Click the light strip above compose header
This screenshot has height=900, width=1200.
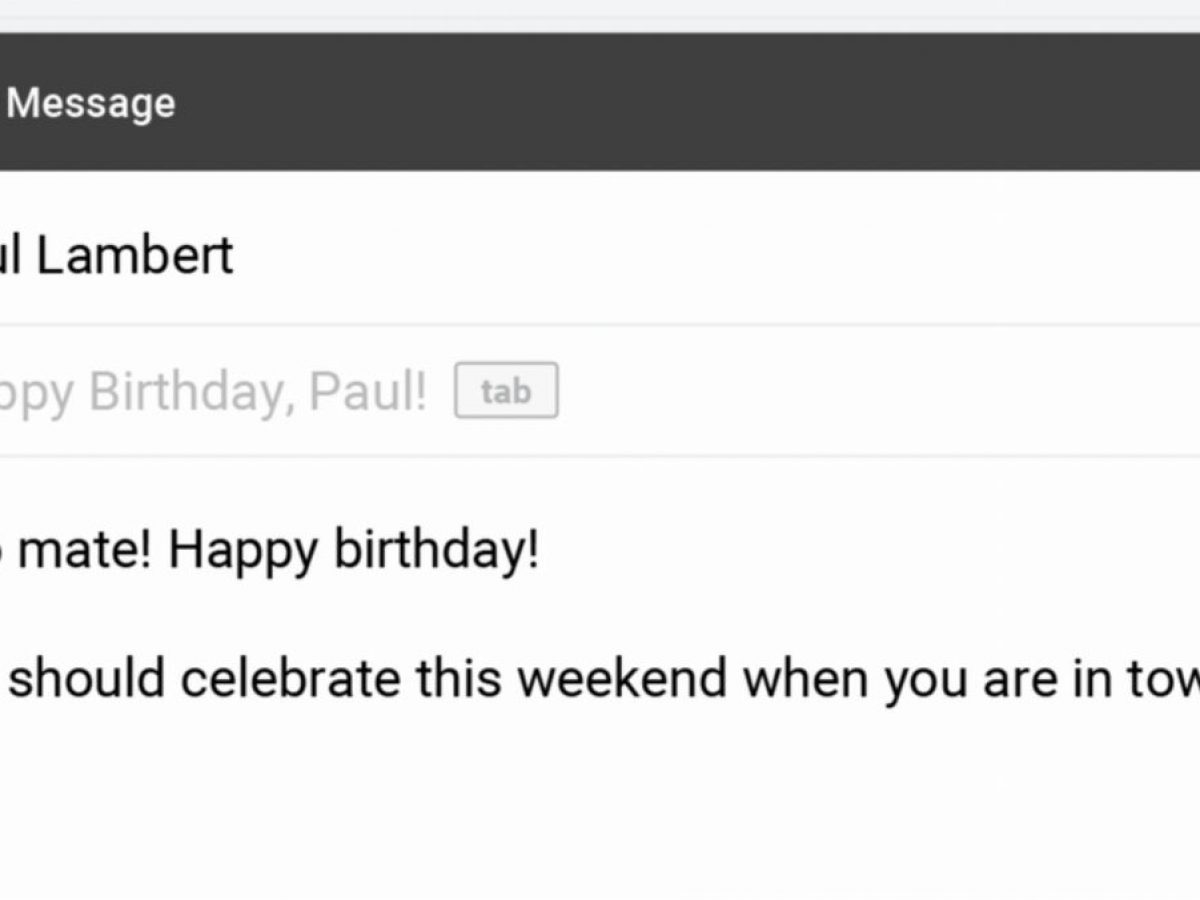click(600, 14)
